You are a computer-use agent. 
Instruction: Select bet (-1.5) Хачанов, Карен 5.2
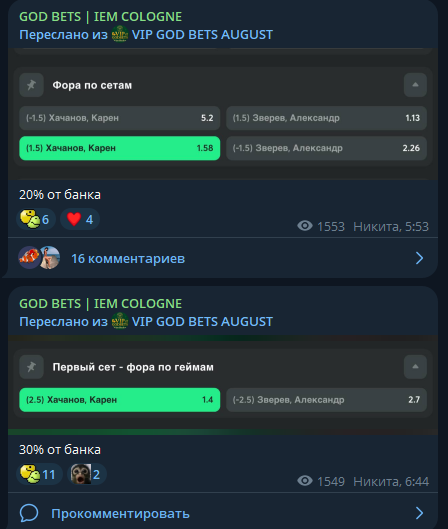(x=120, y=118)
